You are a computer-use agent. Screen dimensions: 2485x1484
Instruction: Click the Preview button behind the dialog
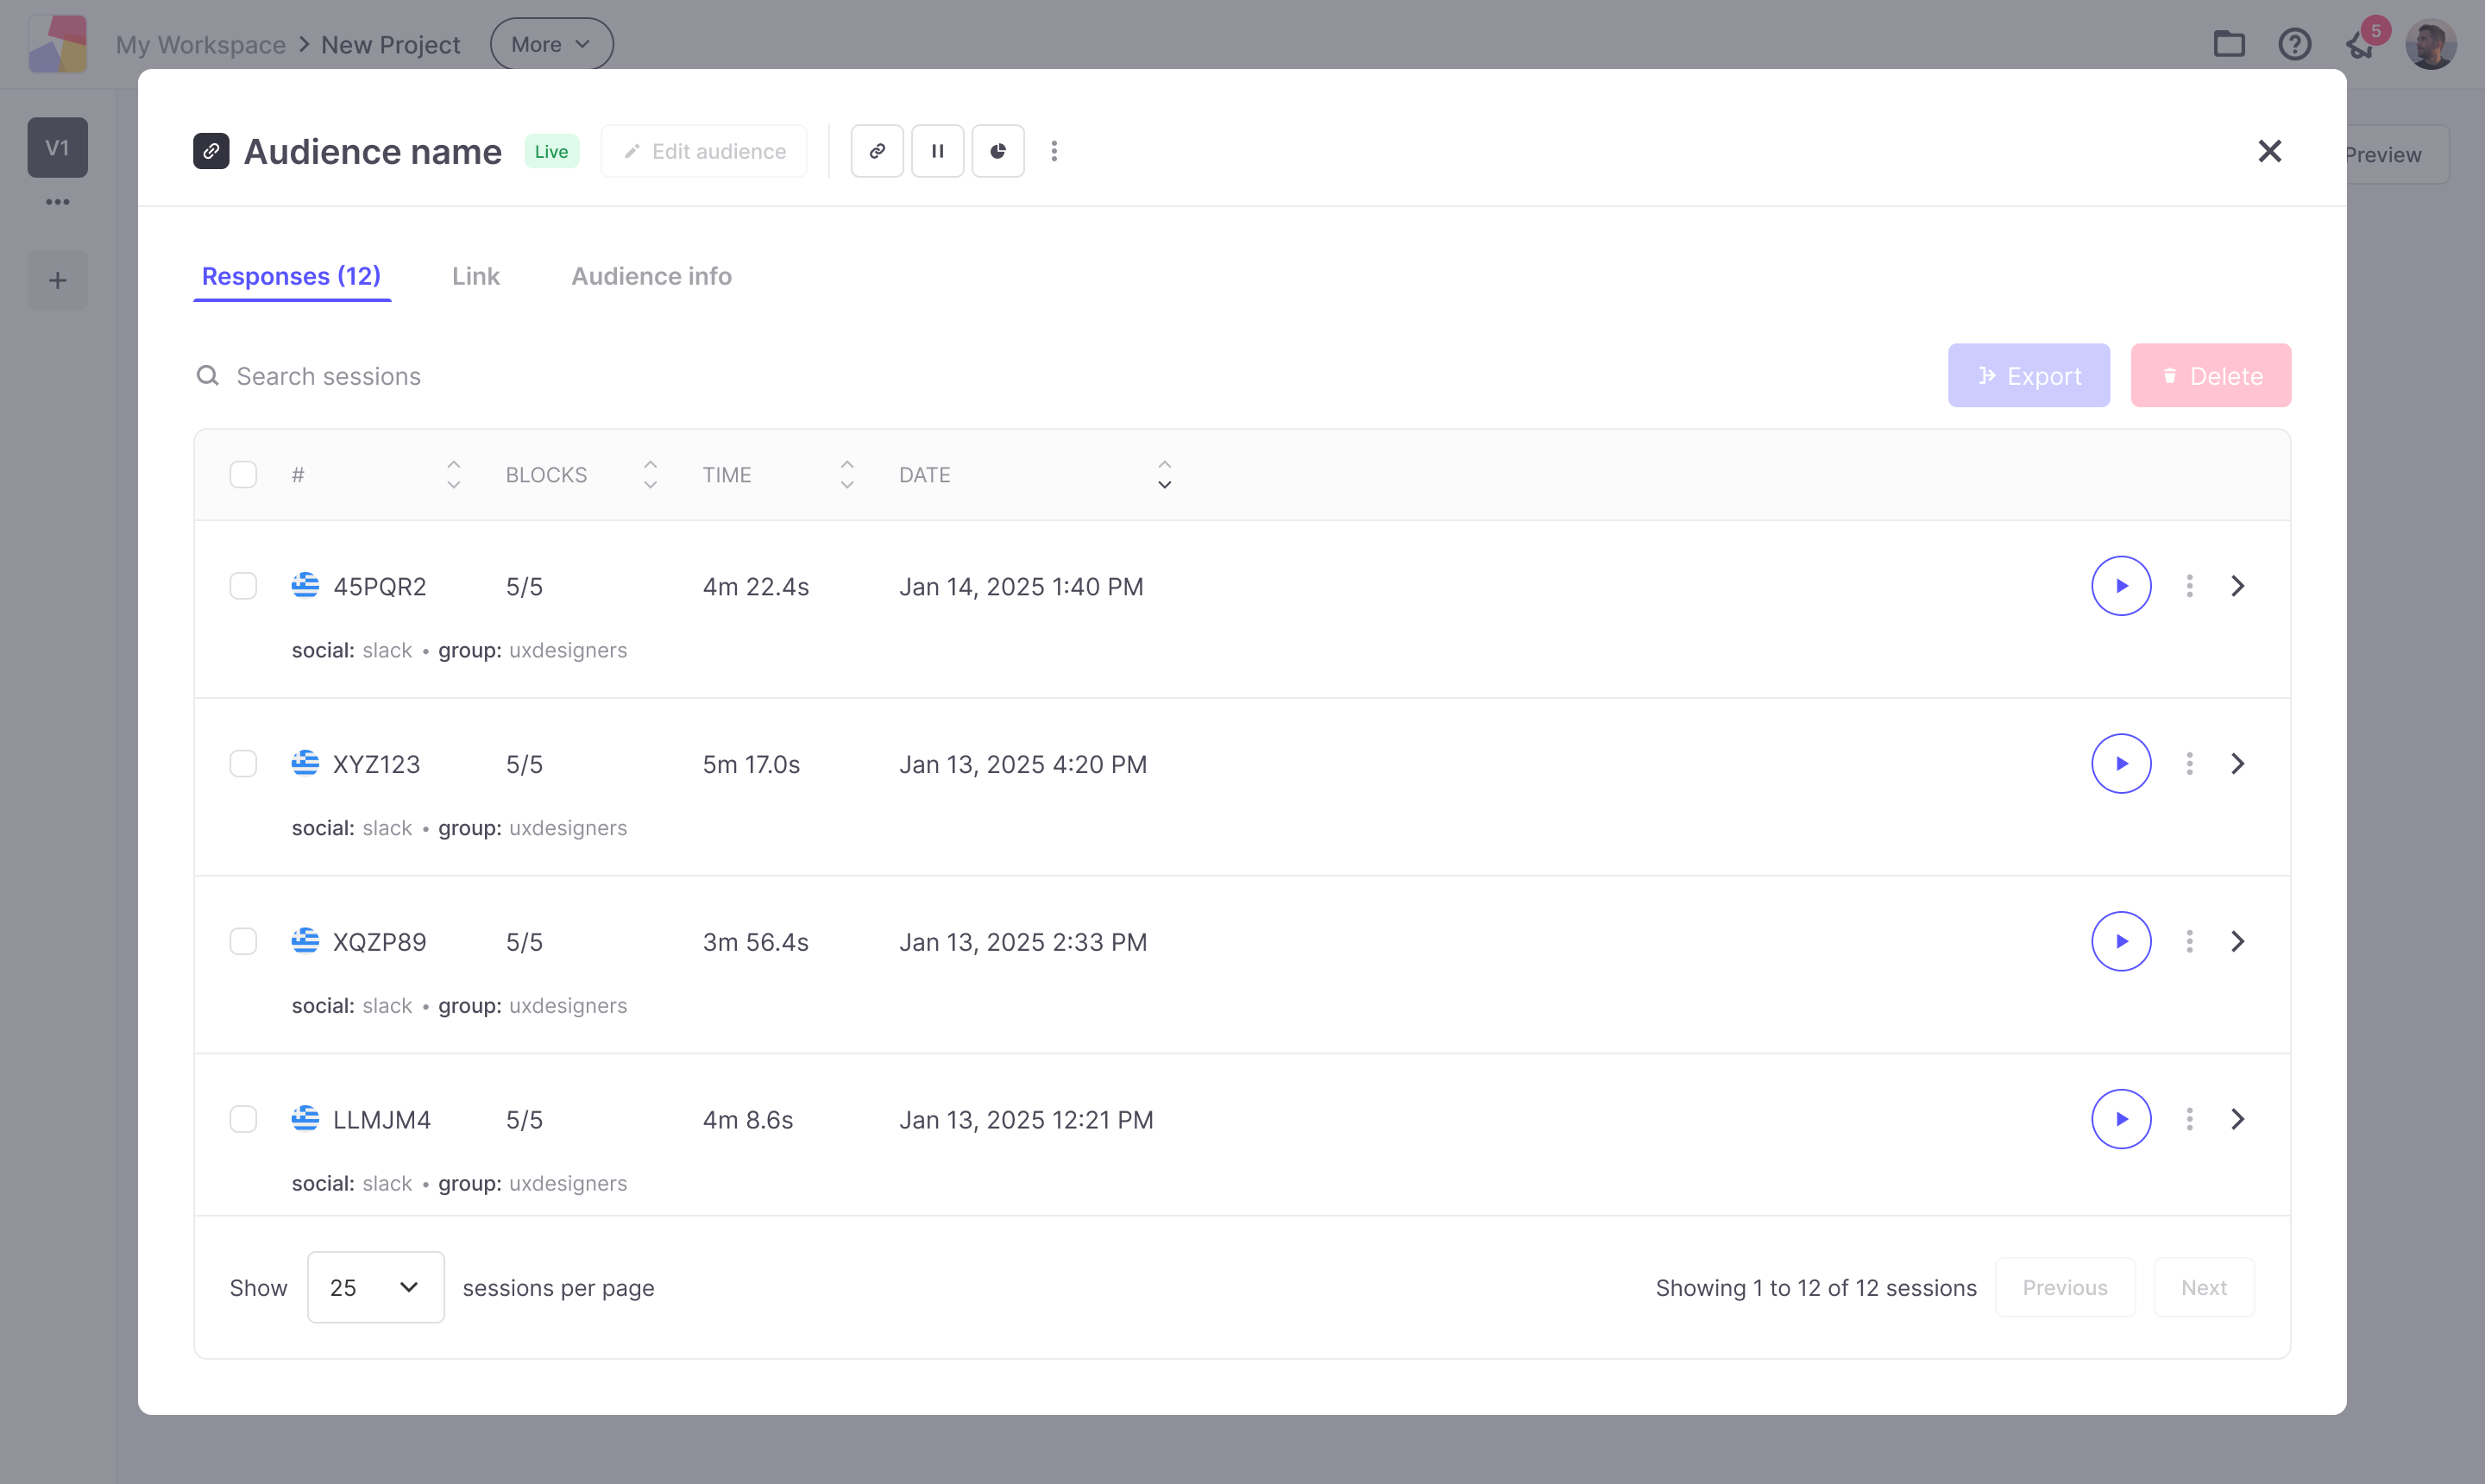click(2397, 155)
